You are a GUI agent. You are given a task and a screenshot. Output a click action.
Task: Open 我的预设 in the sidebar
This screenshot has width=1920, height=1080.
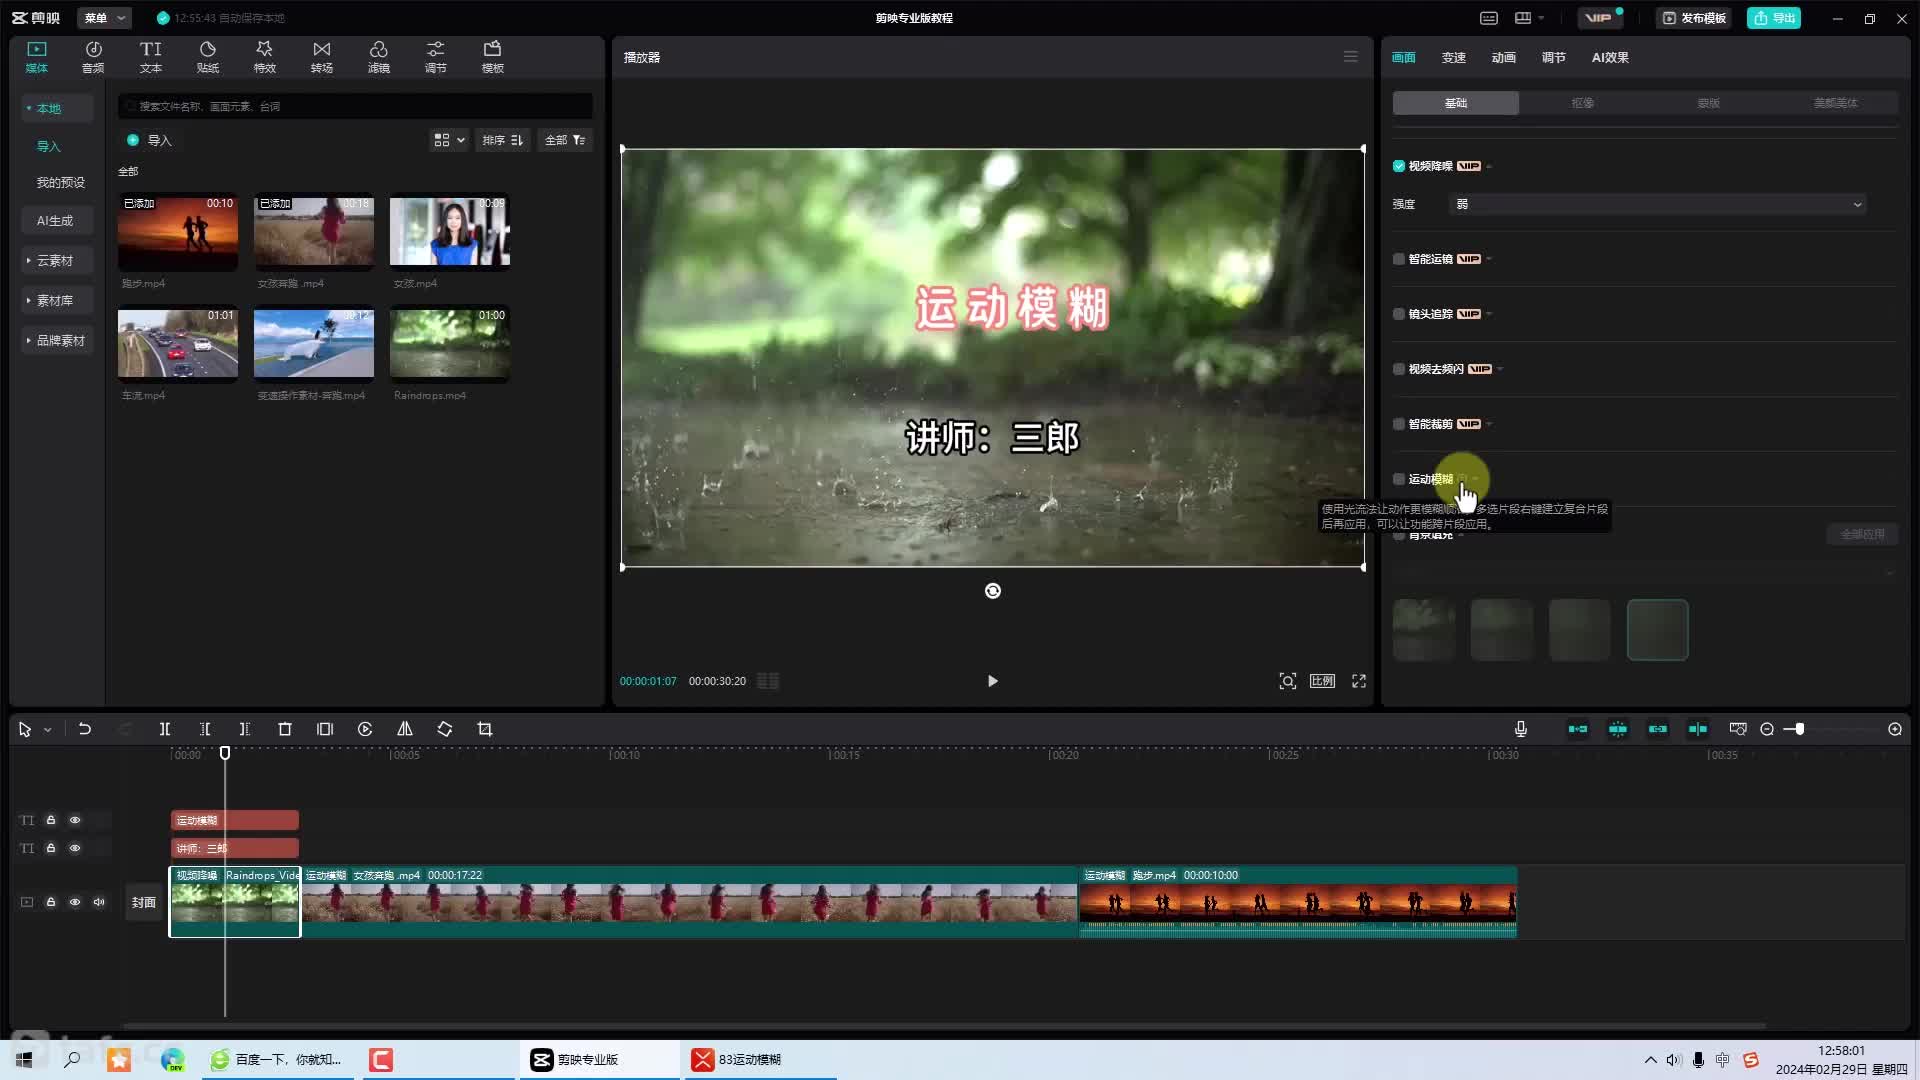[60, 182]
